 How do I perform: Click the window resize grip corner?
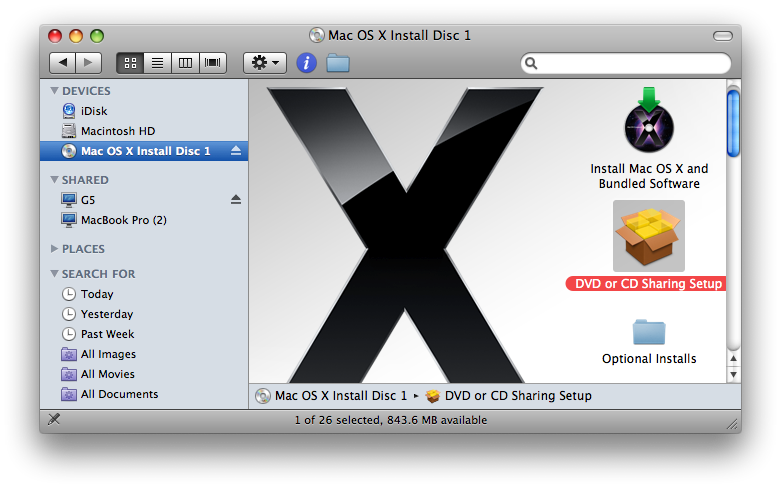click(x=732, y=424)
